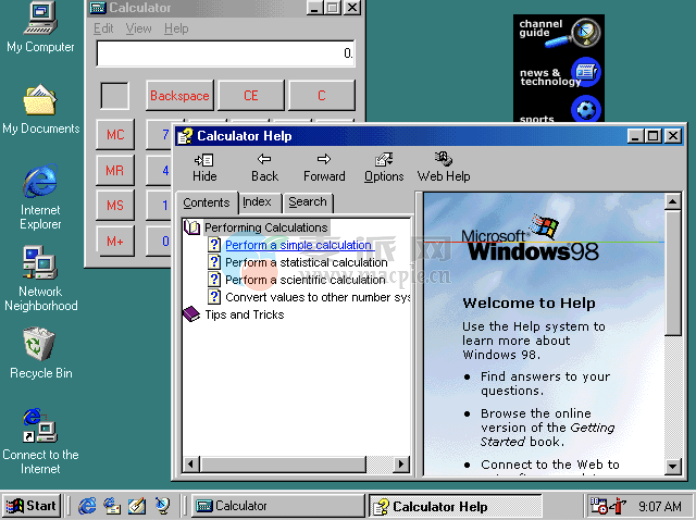
Task: Select Connect to the Internet shortcut
Action: click(x=40, y=441)
